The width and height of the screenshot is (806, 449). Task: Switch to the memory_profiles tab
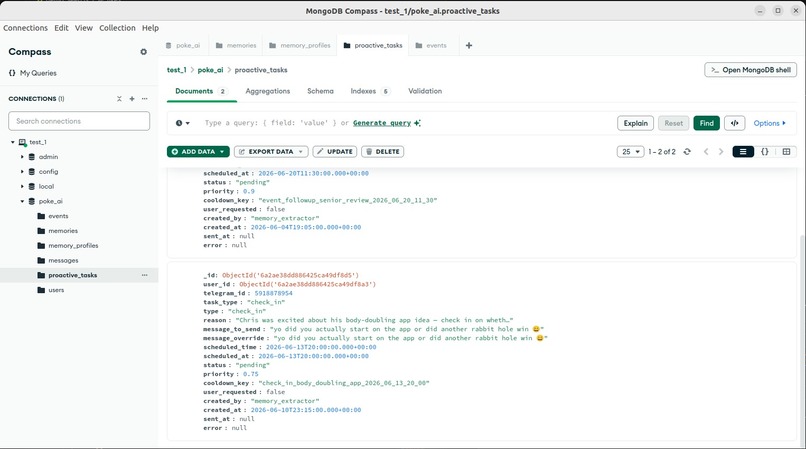(x=300, y=45)
